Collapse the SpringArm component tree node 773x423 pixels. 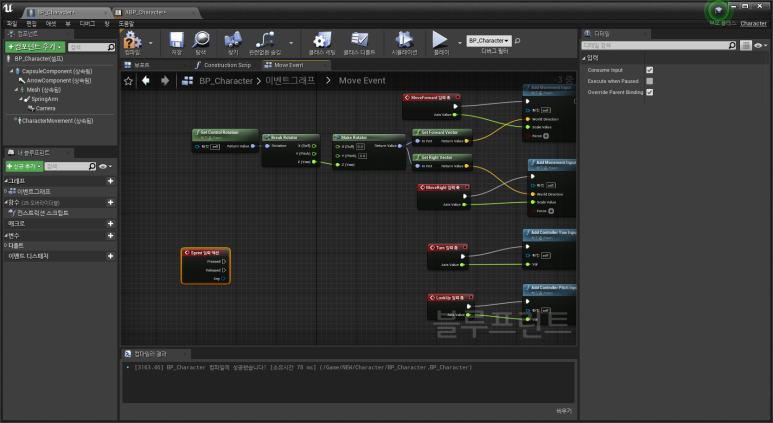click(21, 99)
